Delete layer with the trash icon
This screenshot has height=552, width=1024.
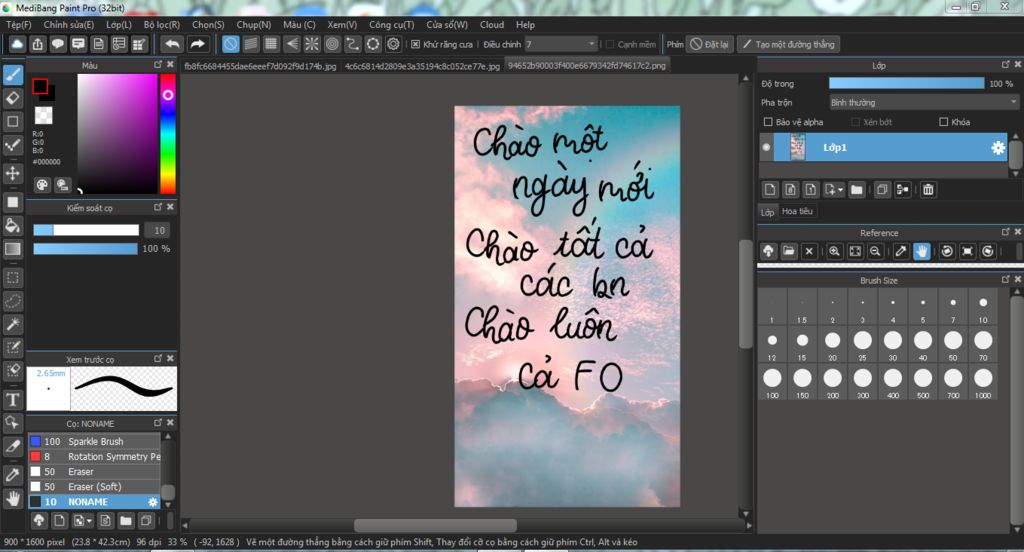[928, 189]
